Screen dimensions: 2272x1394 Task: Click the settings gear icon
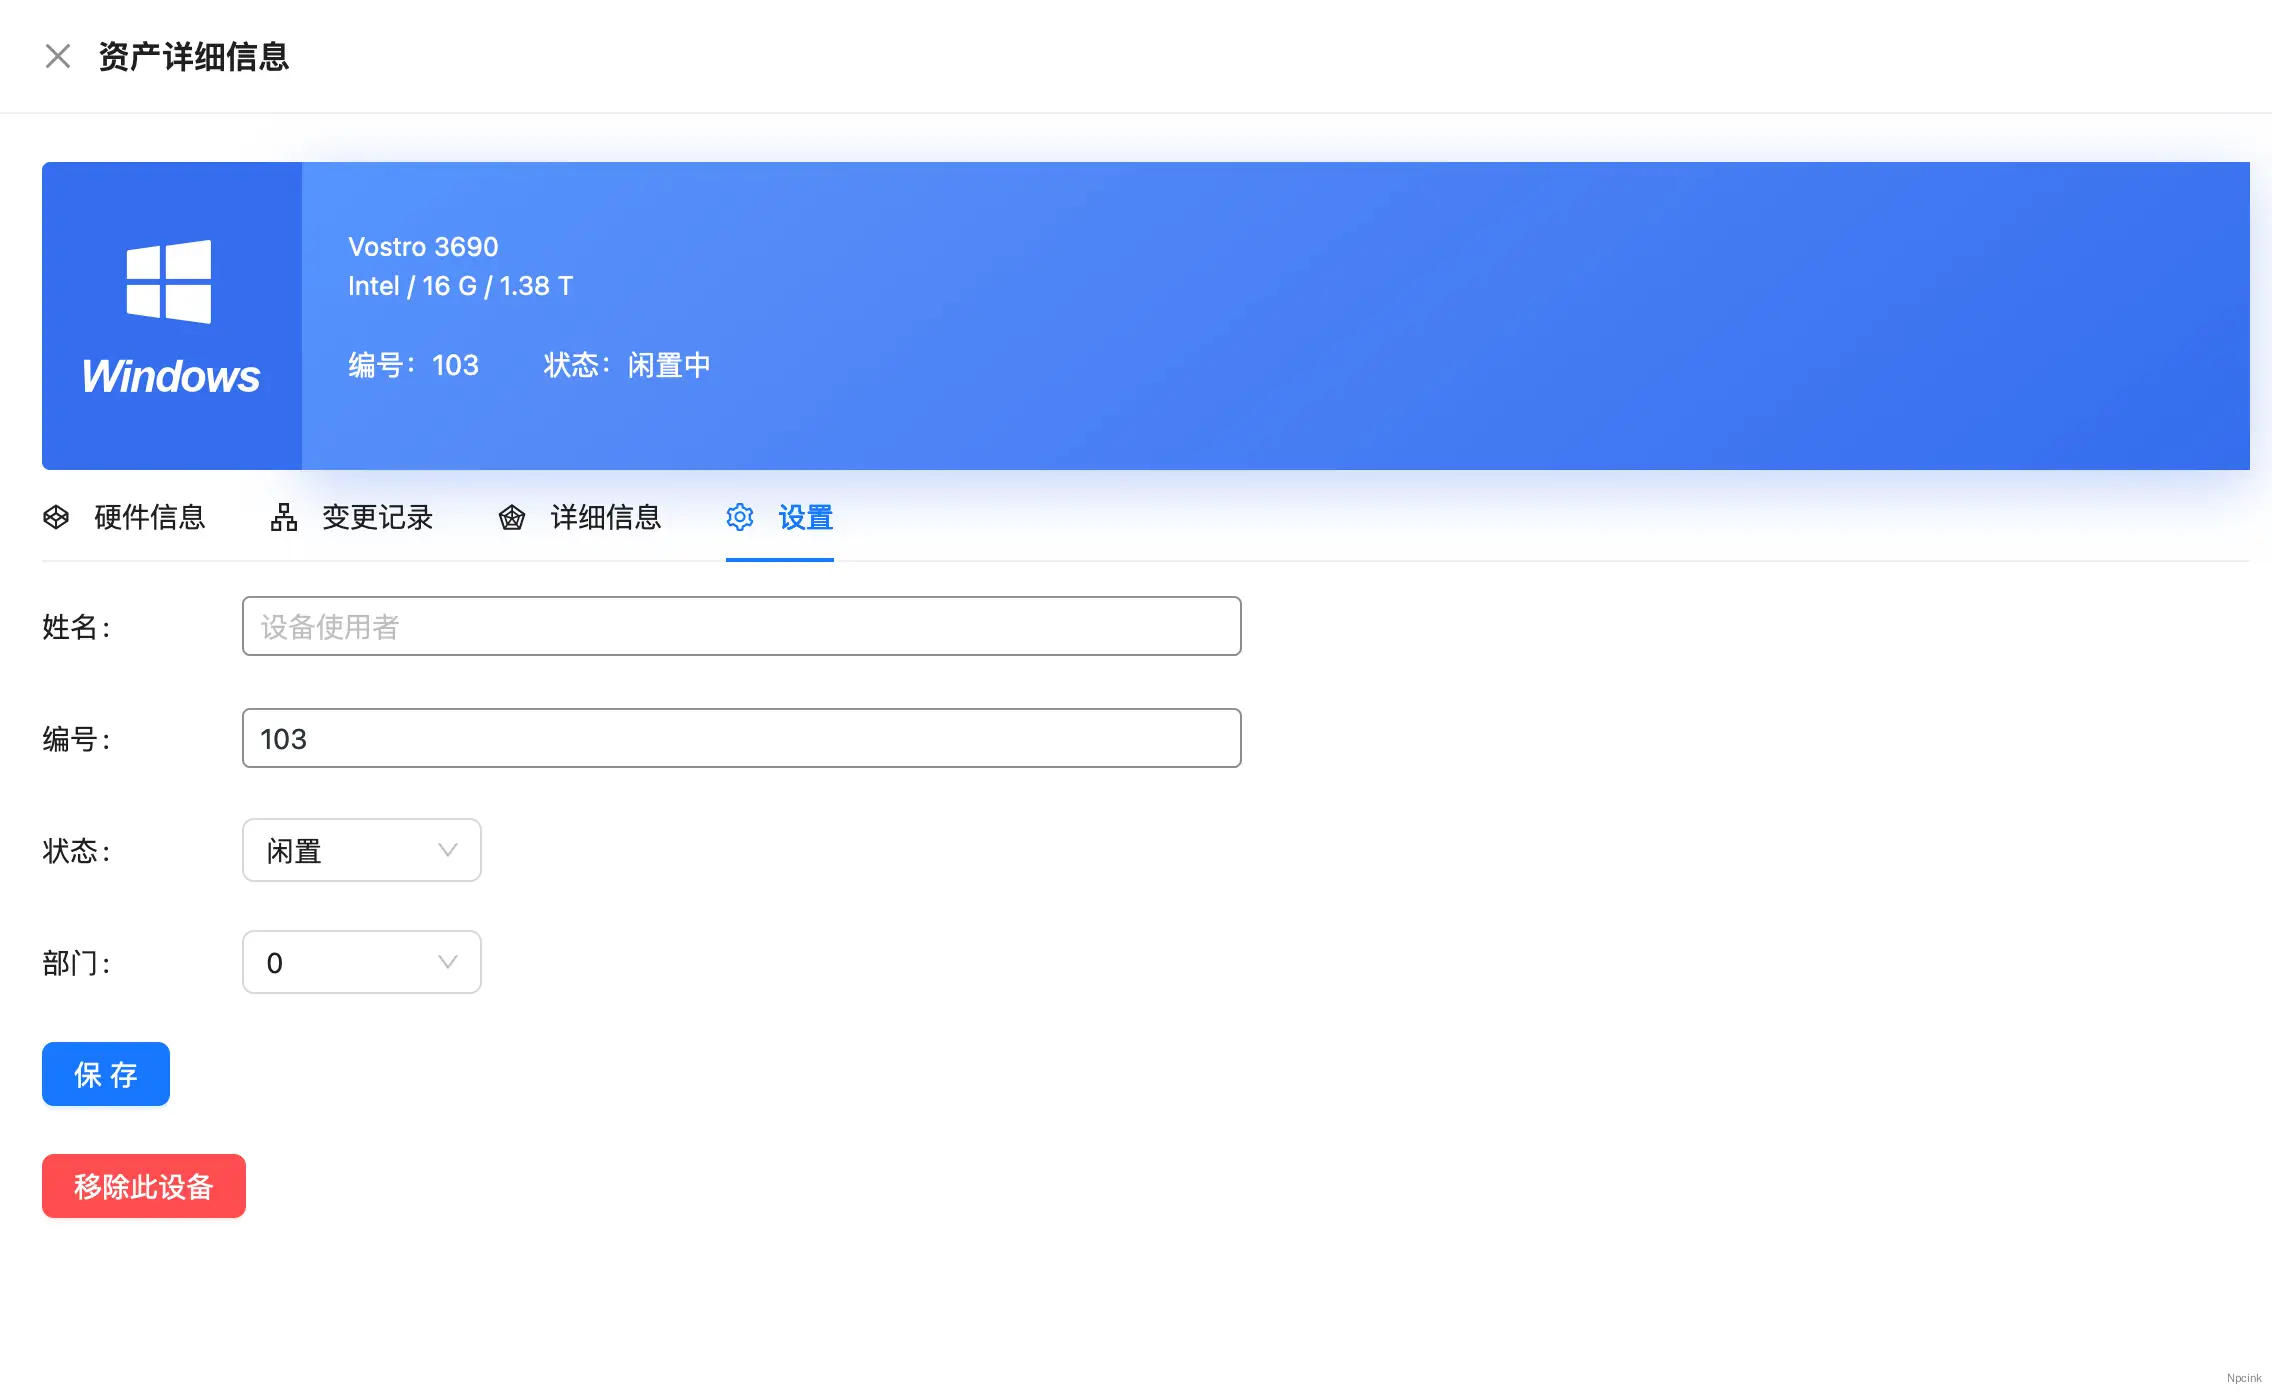click(x=740, y=517)
